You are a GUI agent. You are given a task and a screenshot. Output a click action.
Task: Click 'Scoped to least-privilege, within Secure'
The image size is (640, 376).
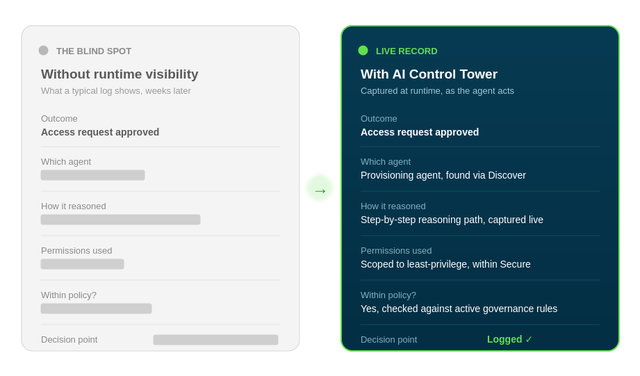pyautogui.click(x=445, y=264)
